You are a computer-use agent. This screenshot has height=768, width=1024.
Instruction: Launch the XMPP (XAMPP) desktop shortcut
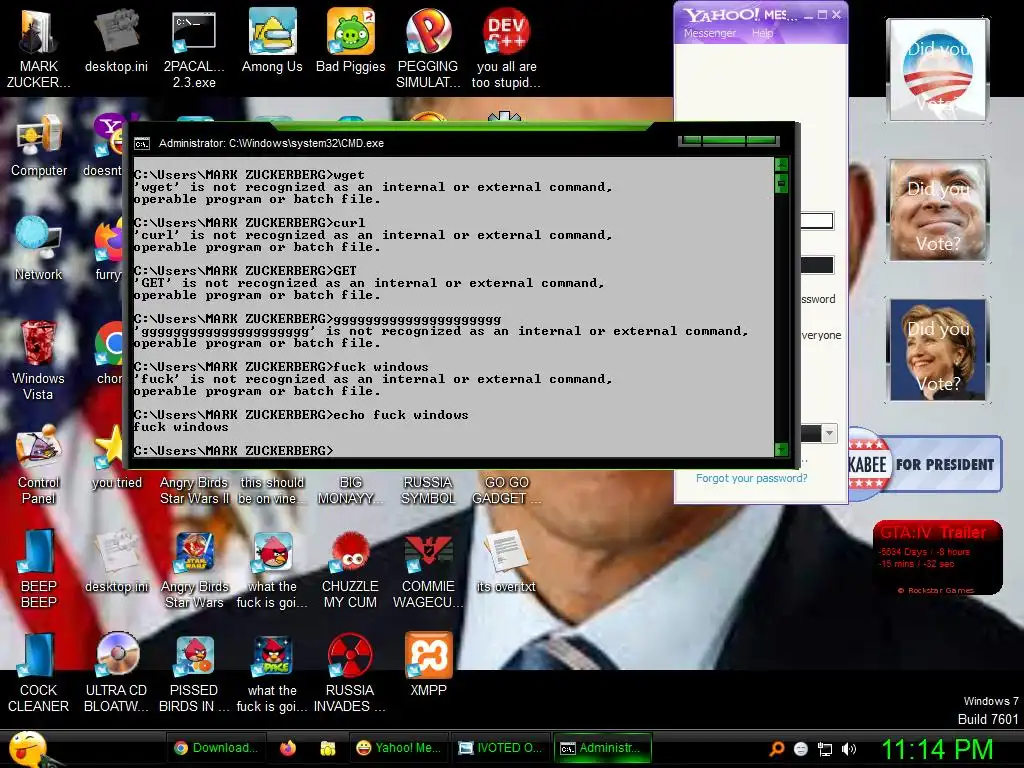[428, 655]
